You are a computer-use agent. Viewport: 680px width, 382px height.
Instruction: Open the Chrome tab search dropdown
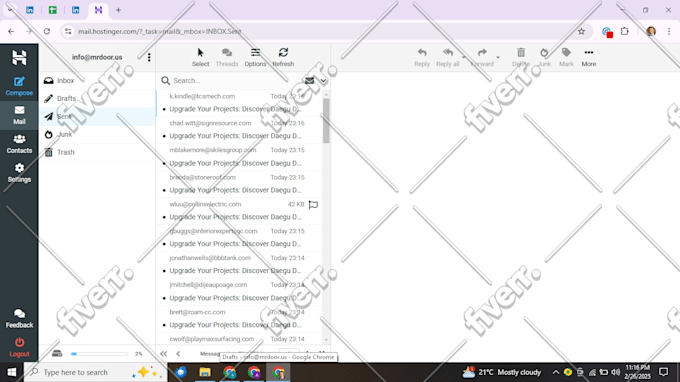10,10
